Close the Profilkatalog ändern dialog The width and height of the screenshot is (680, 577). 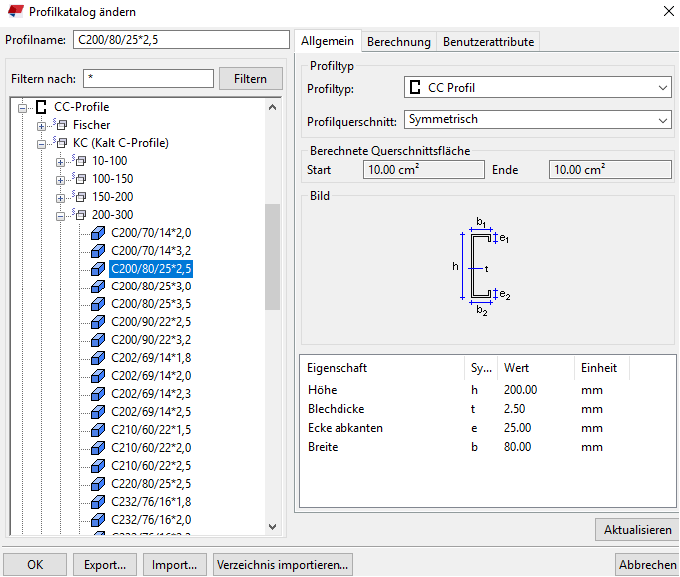pyautogui.click(x=669, y=11)
